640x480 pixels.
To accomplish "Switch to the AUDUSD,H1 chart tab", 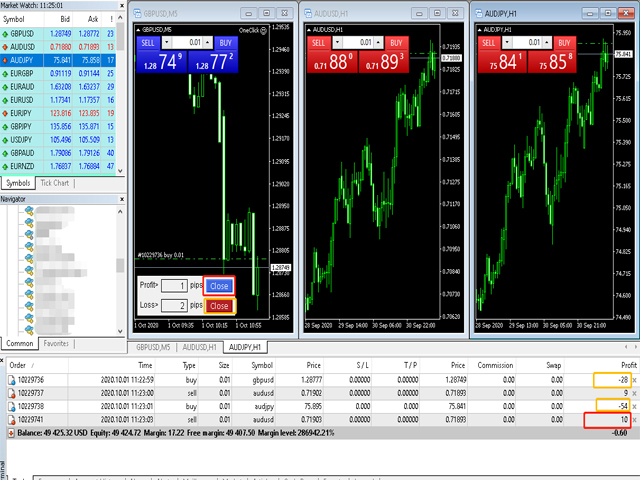I will pos(199,347).
